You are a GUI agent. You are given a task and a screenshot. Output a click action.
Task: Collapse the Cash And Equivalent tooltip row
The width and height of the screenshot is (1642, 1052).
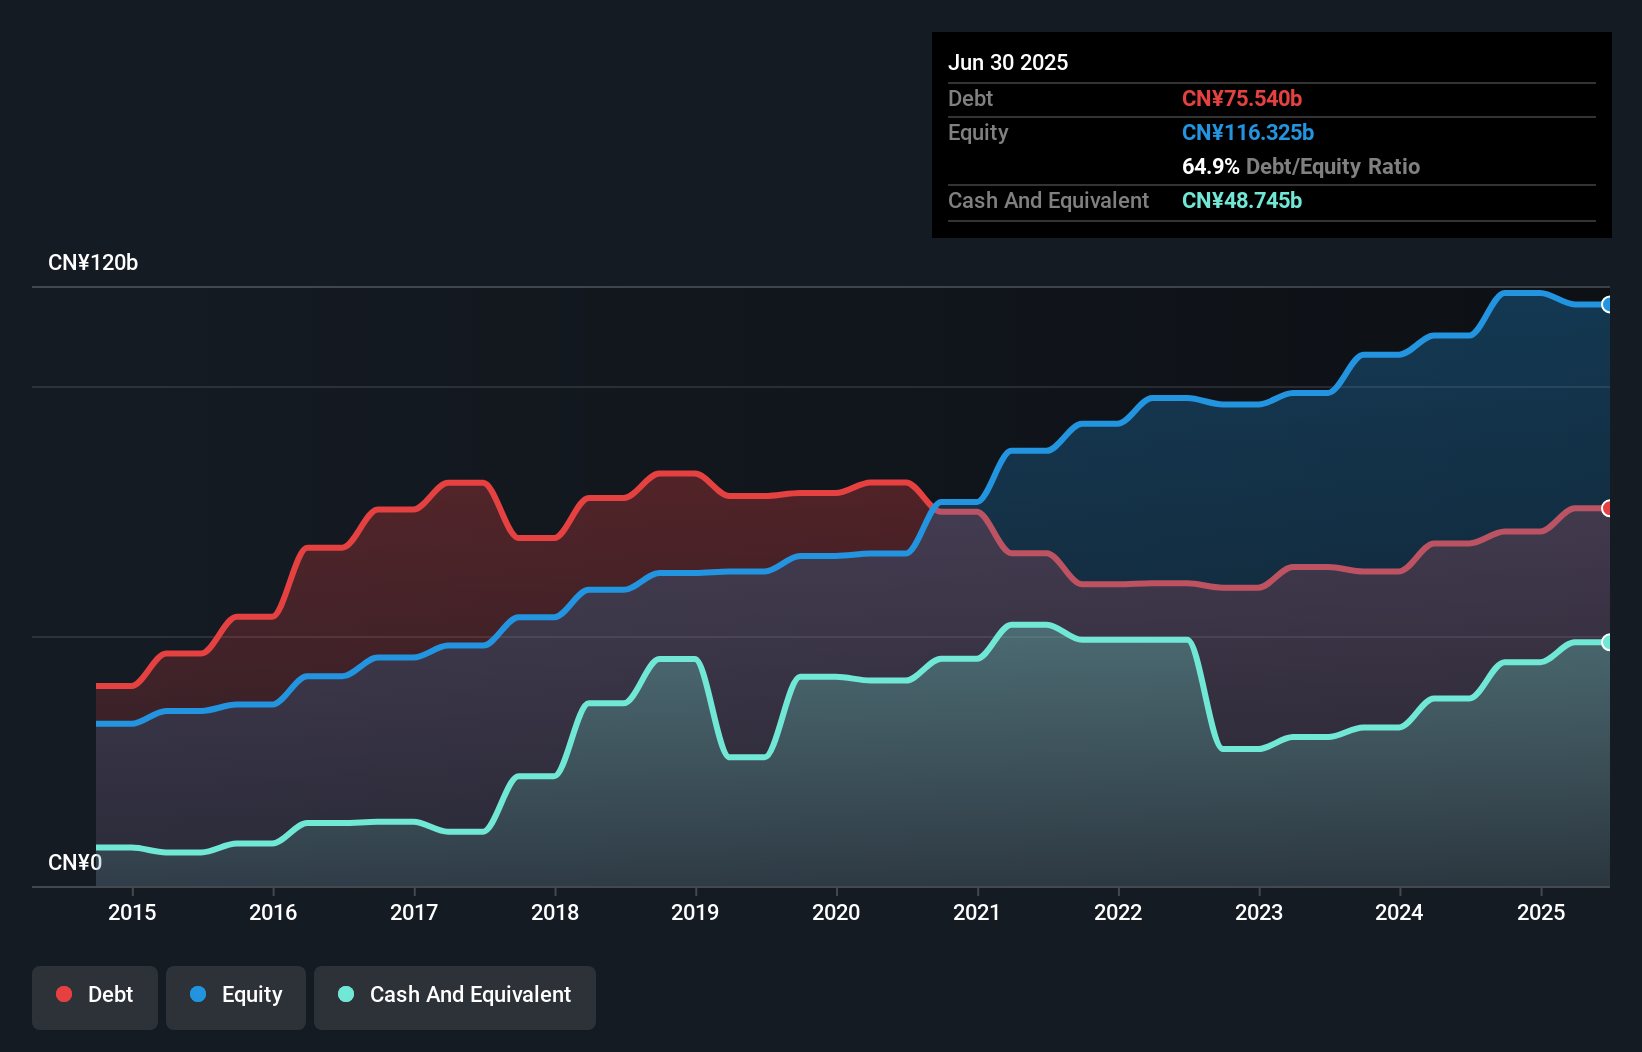pyautogui.click(x=1048, y=200)
